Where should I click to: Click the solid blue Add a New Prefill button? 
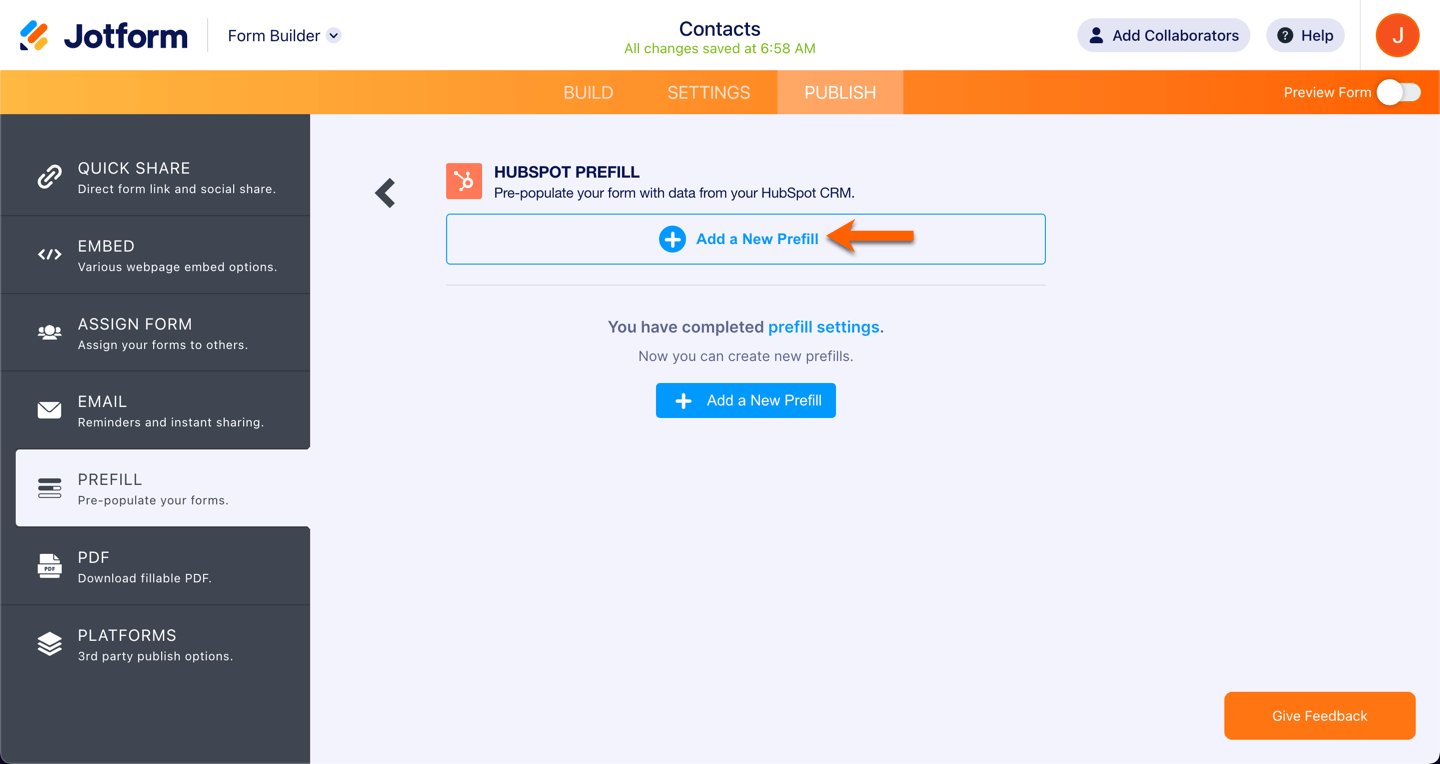coord(745,401)
